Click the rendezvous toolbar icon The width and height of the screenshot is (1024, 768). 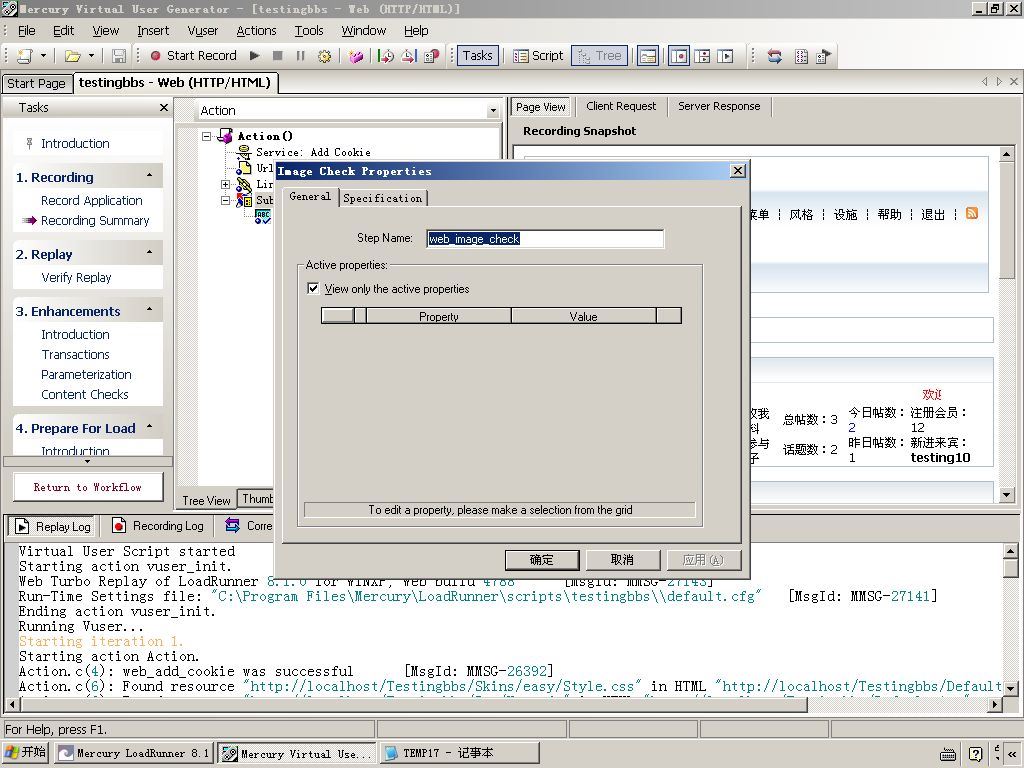[x=432, y=56]
